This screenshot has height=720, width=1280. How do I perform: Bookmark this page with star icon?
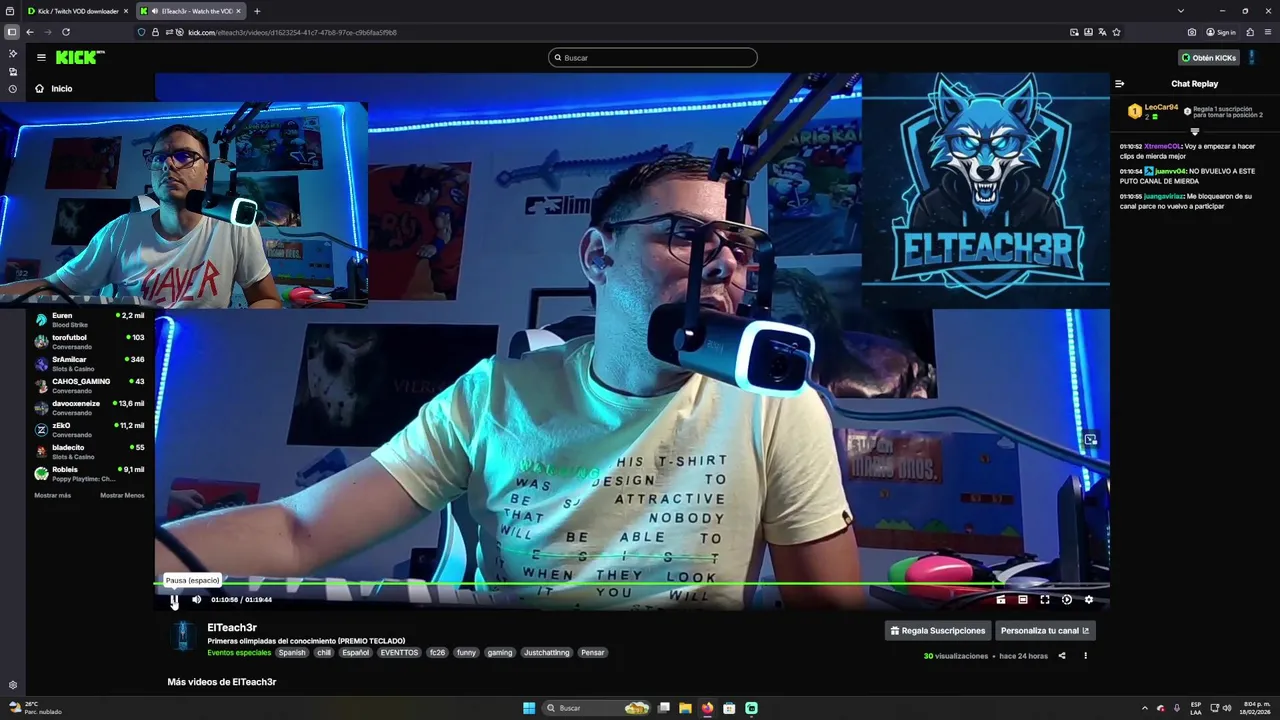1116,32
